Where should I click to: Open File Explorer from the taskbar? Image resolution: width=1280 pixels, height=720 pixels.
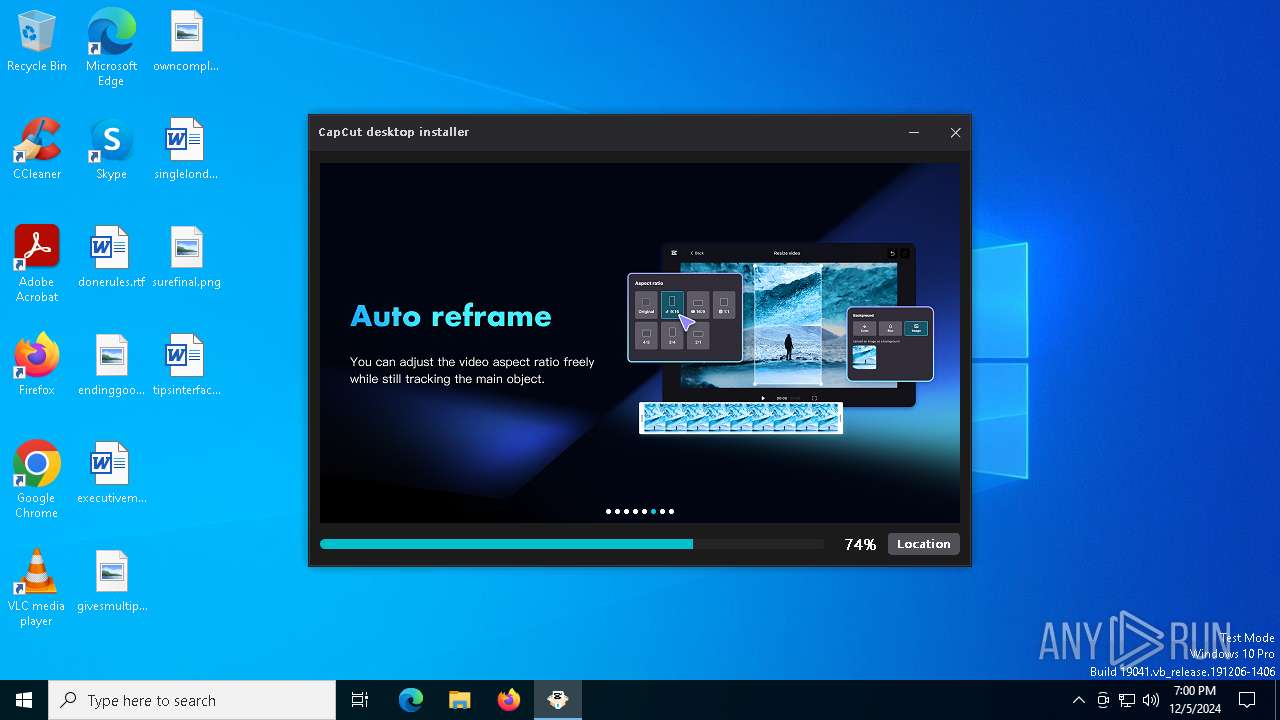(x=460, y=700)
